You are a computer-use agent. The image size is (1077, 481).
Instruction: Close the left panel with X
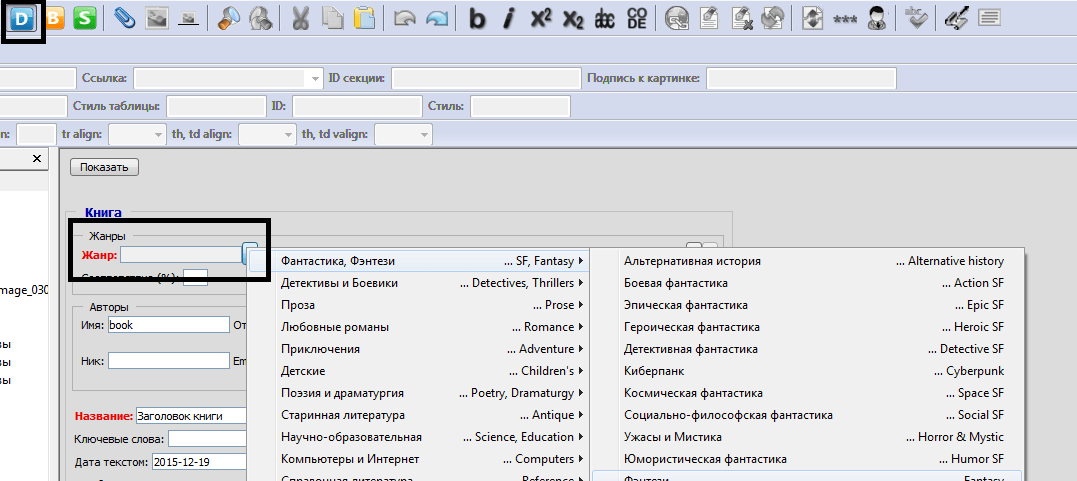(37, 159)
